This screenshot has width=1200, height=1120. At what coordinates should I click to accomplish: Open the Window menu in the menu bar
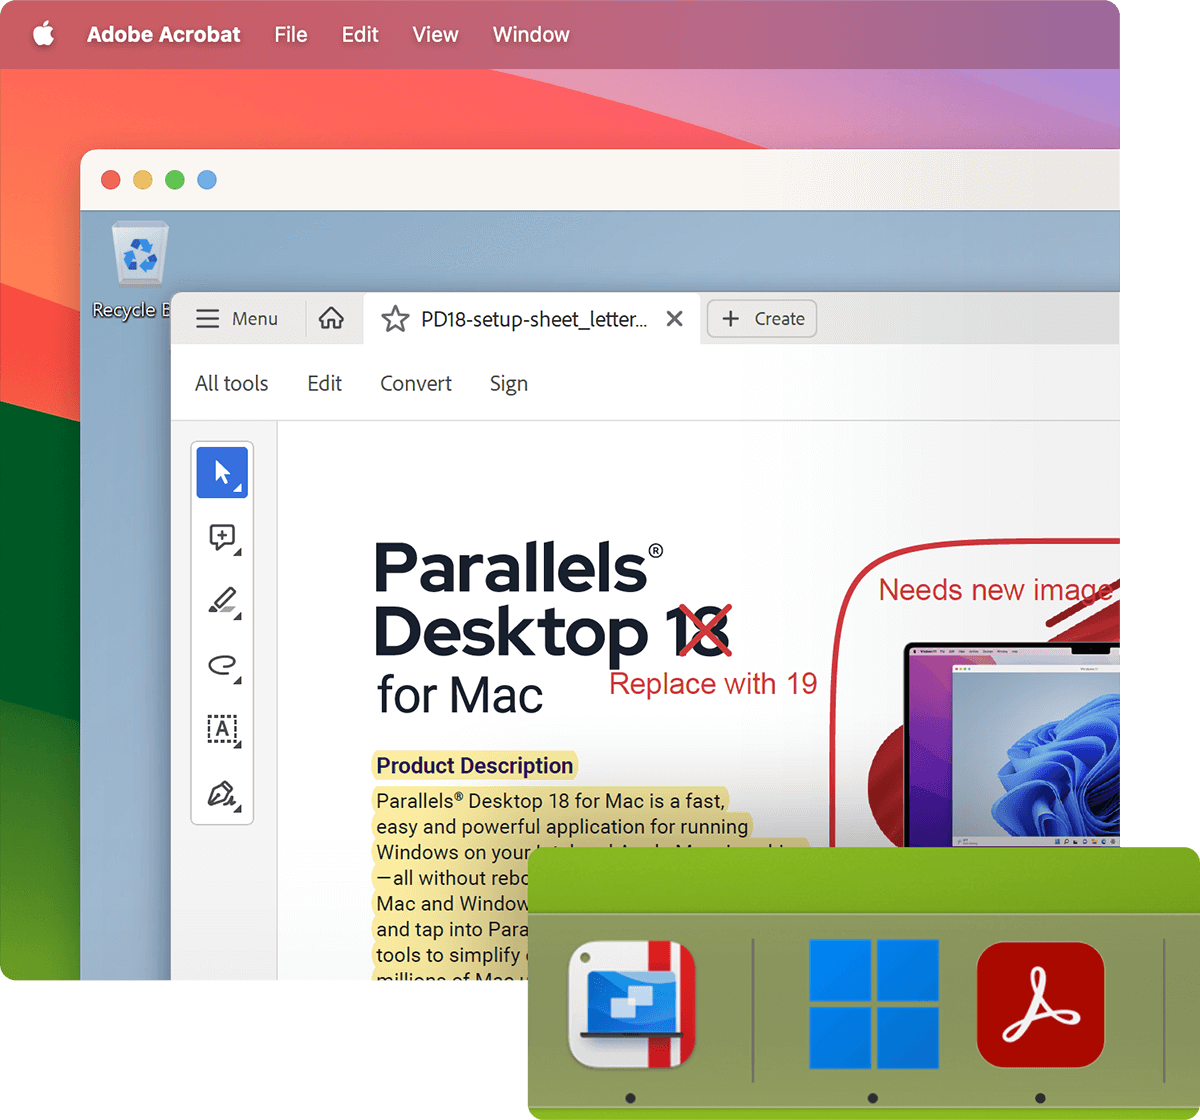pyautogui.click(x=530, y=34)
